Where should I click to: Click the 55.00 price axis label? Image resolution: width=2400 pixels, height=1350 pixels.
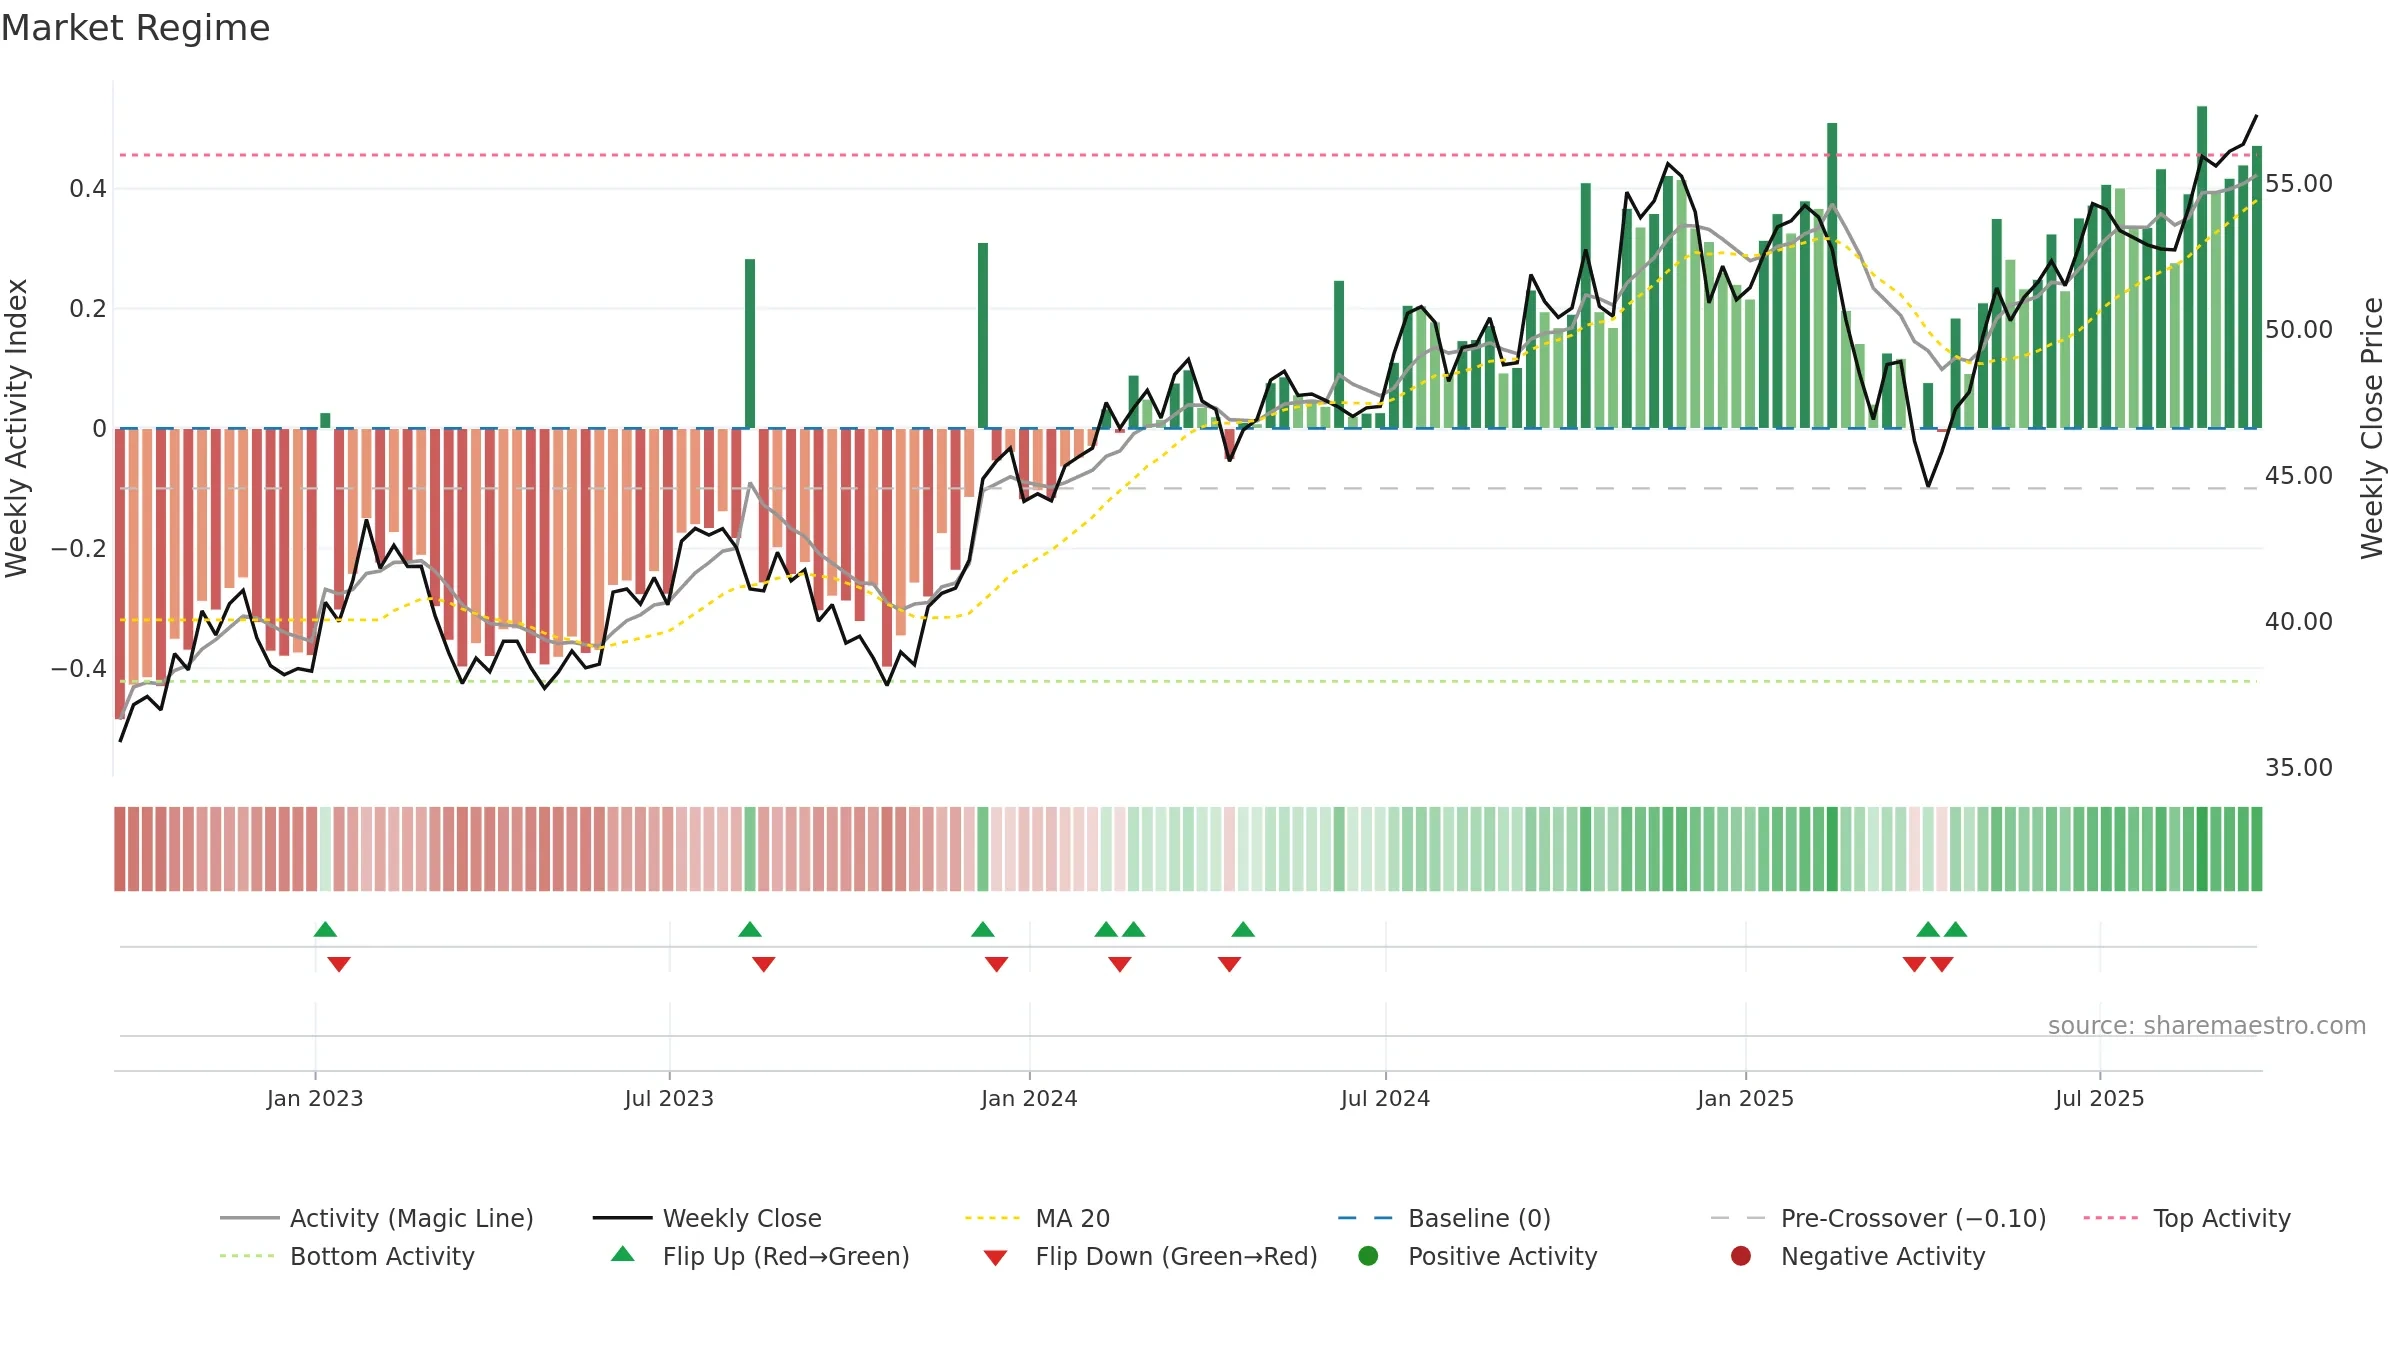[2299, 184]
